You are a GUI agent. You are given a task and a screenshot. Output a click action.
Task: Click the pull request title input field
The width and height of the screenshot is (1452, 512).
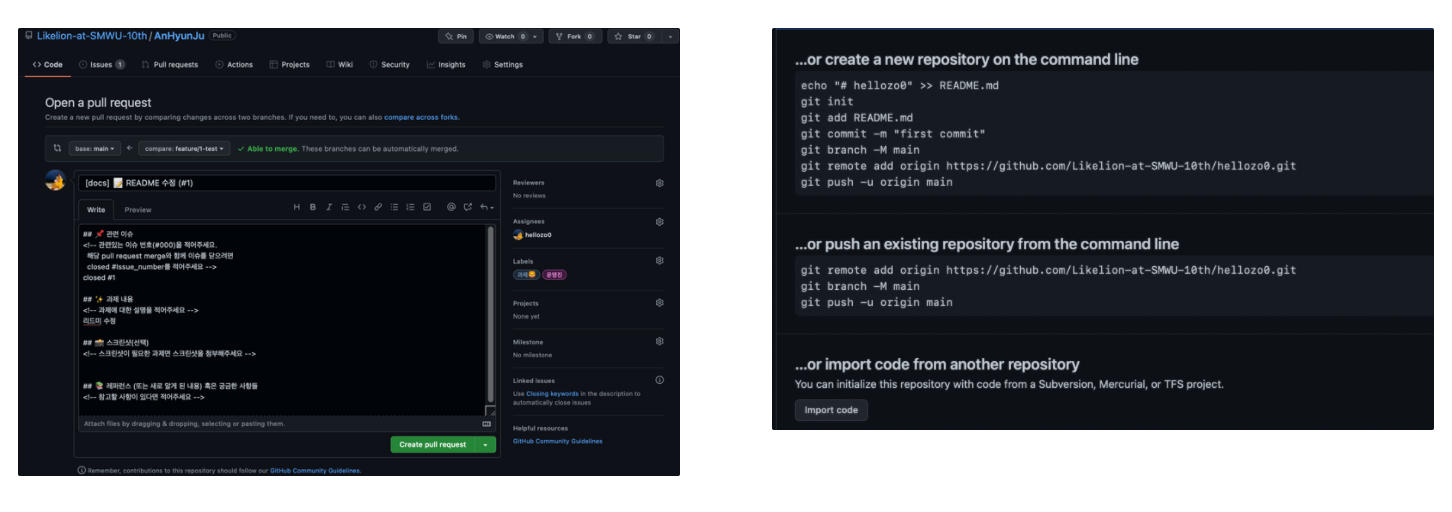pos(287,183)
